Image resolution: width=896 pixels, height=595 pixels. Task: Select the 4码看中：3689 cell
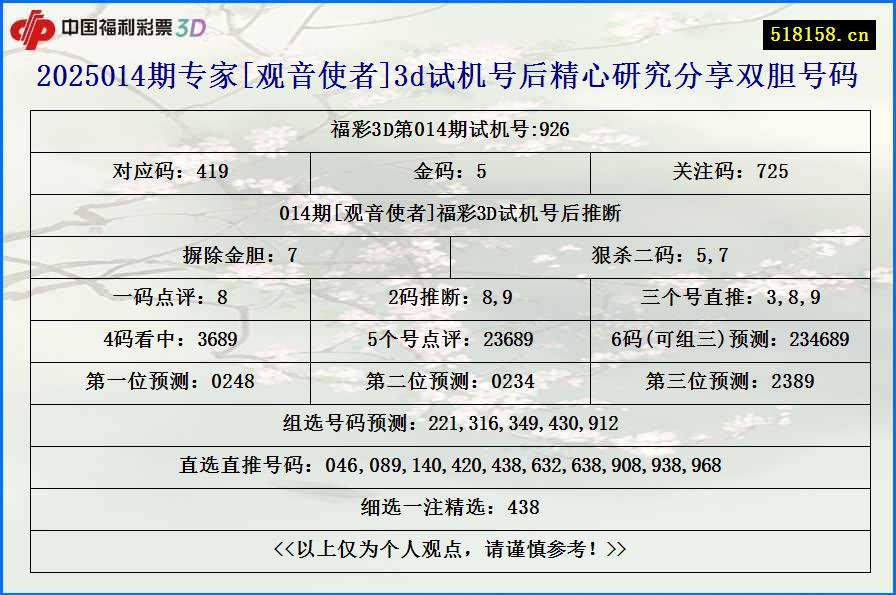pyautogui.click(x=170, y=338)
